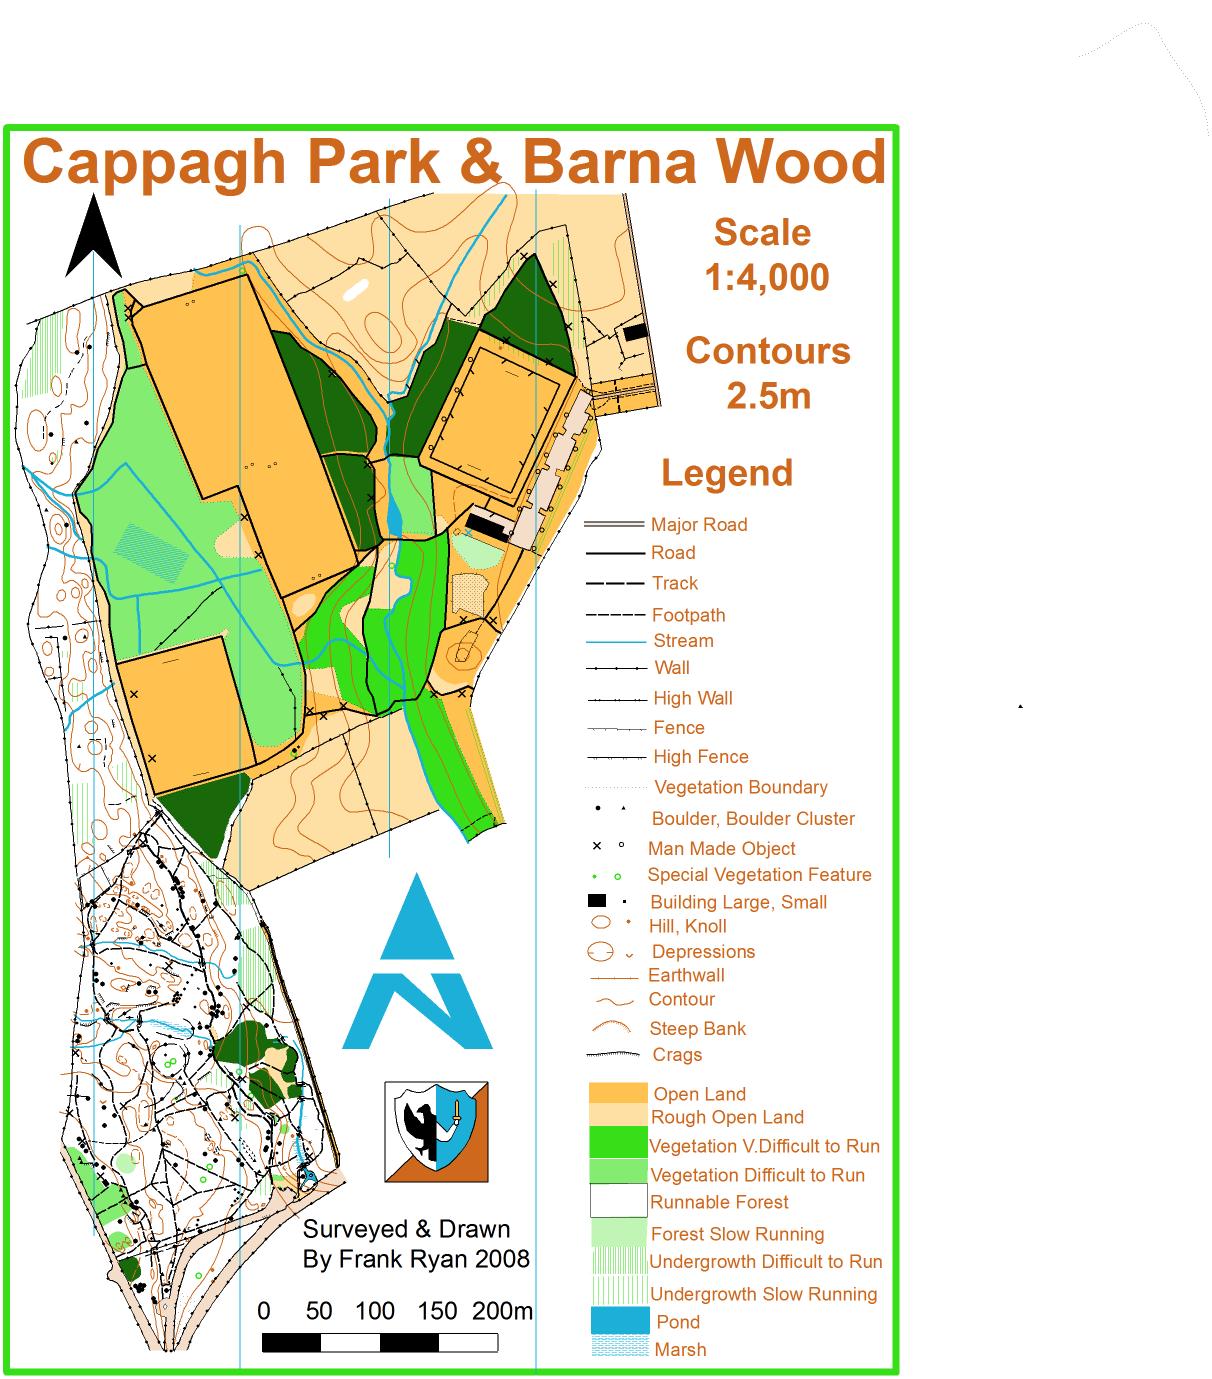Image resolution: width=1212 pixels, height=1379 pixels.
Task: Pick the Marsh hatched swatch in legend
Action: 619,1348
